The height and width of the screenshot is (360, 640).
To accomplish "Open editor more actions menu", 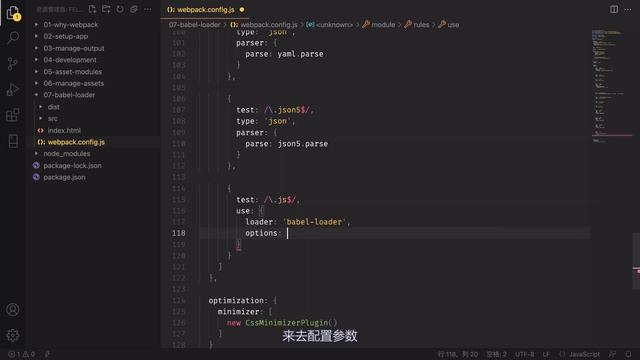I will pos(628,9).
